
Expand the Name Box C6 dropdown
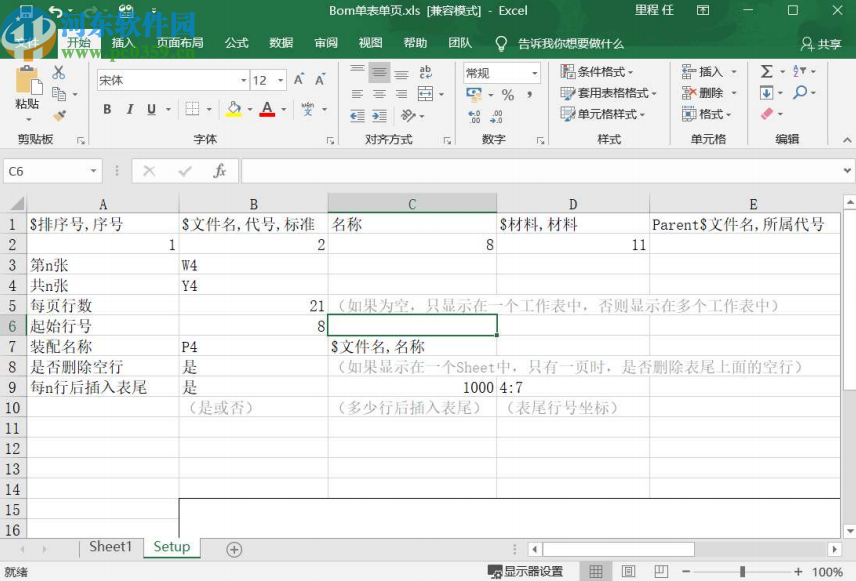point(93,171)
